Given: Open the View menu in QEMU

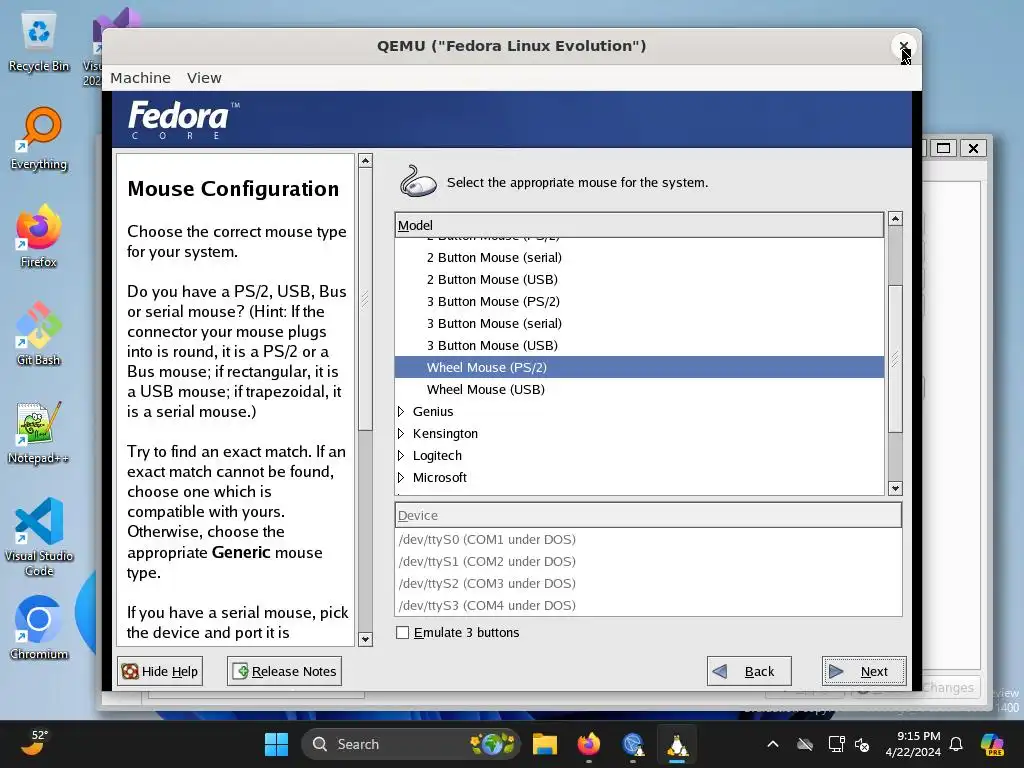Looking at the screenshot, I should click(x=204, y=78).
